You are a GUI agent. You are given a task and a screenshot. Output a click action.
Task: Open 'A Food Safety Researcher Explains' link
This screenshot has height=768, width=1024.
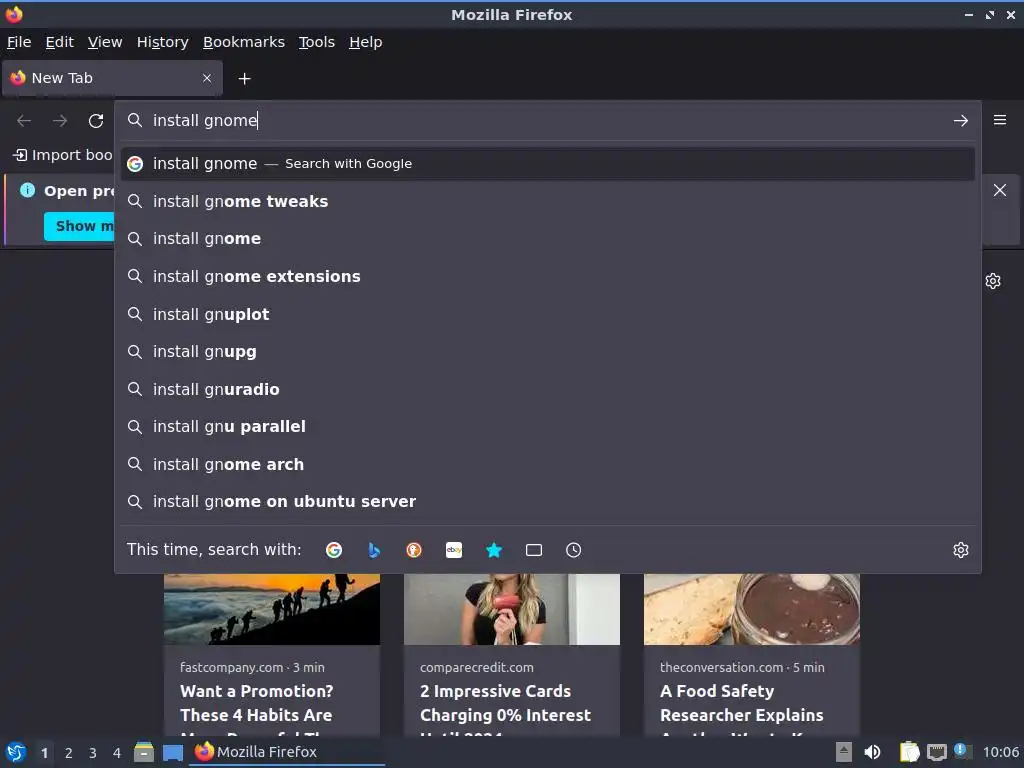(742, 703)
